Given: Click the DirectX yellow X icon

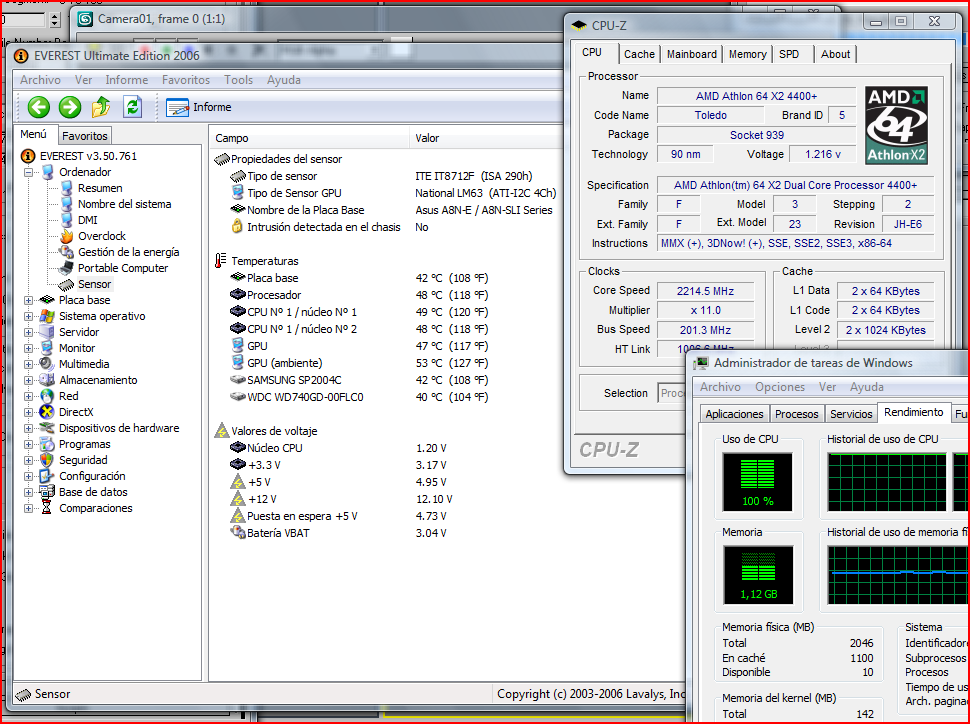Looking at the screenshot, I should pos(47,412).
